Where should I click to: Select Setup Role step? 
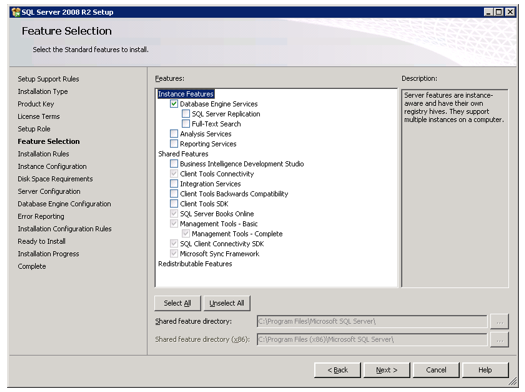click(34, 129)
